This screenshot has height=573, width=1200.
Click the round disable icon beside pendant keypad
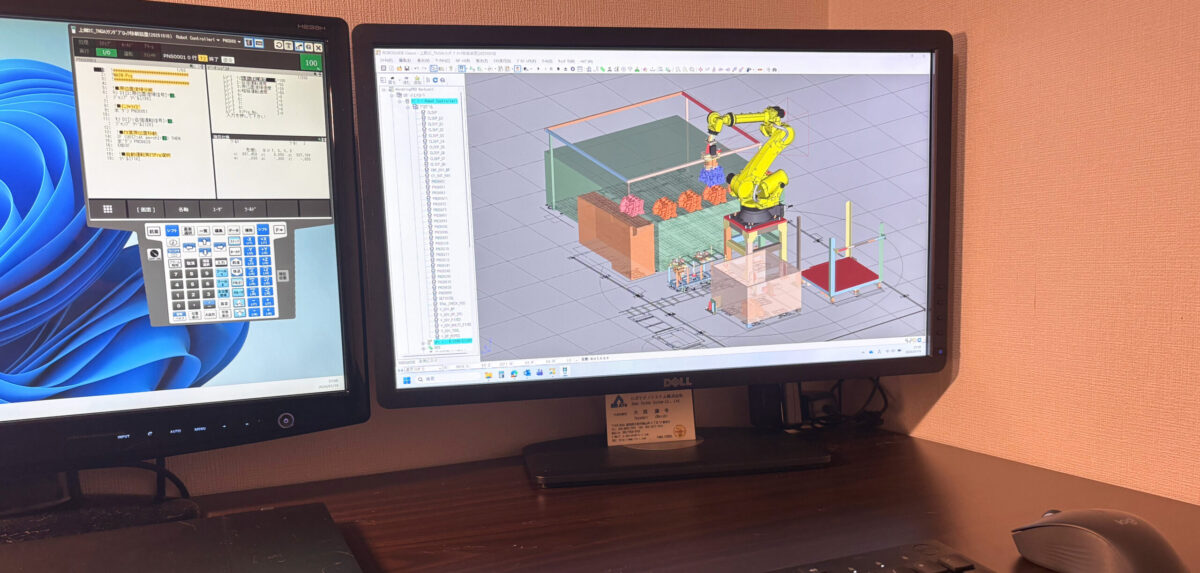[154, 253]
